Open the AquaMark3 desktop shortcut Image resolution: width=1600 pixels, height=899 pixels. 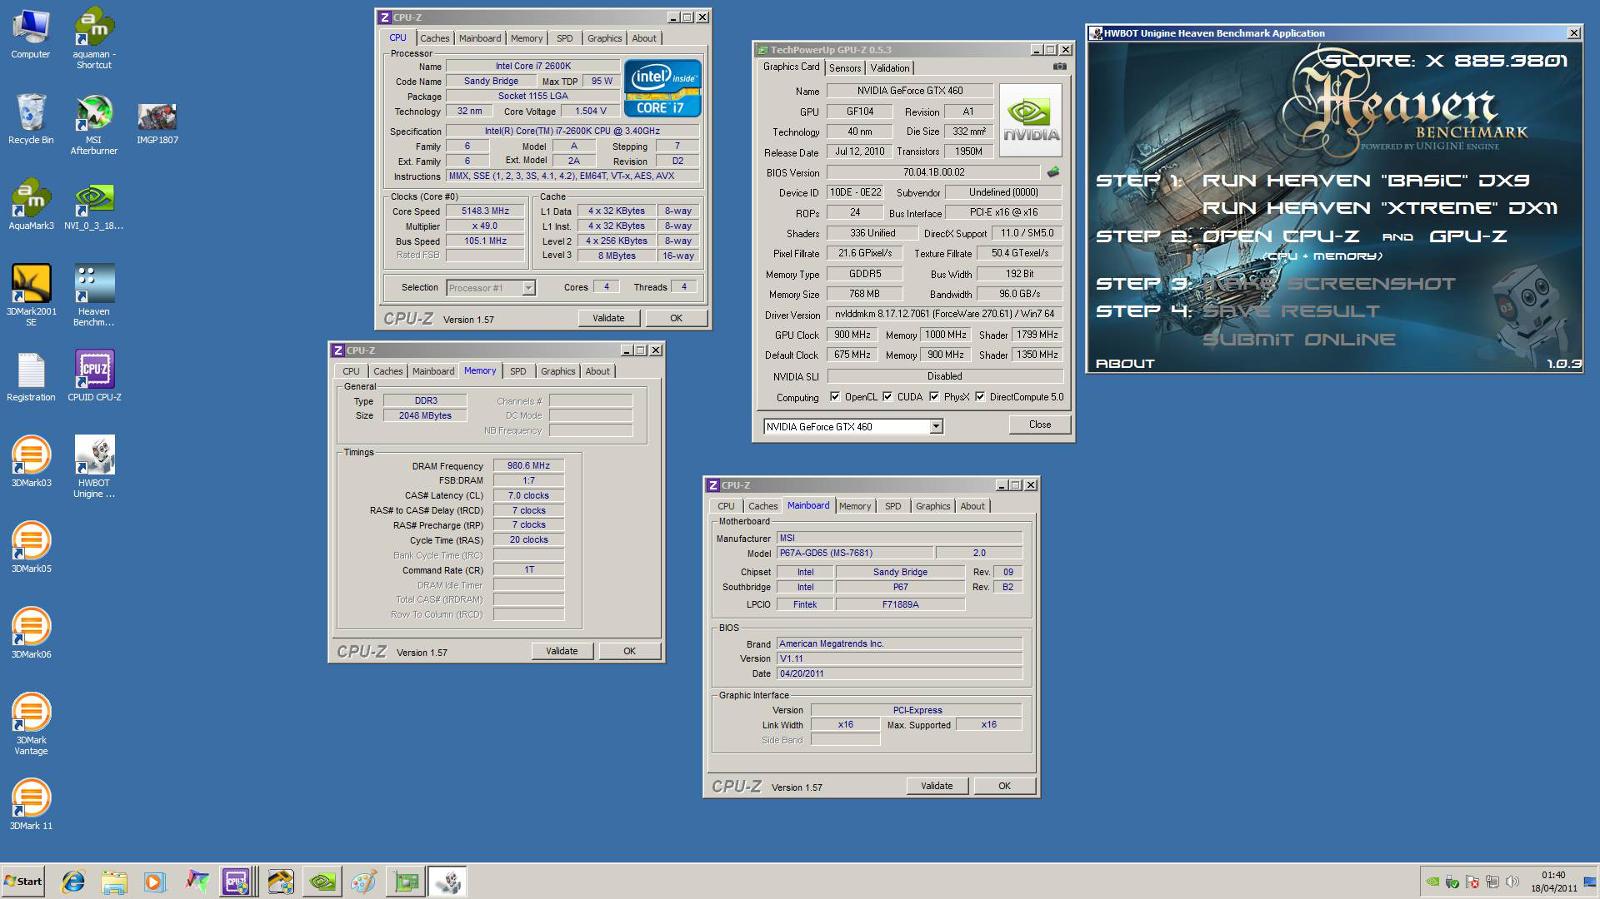pyautogui.click(x=31, y=205)
